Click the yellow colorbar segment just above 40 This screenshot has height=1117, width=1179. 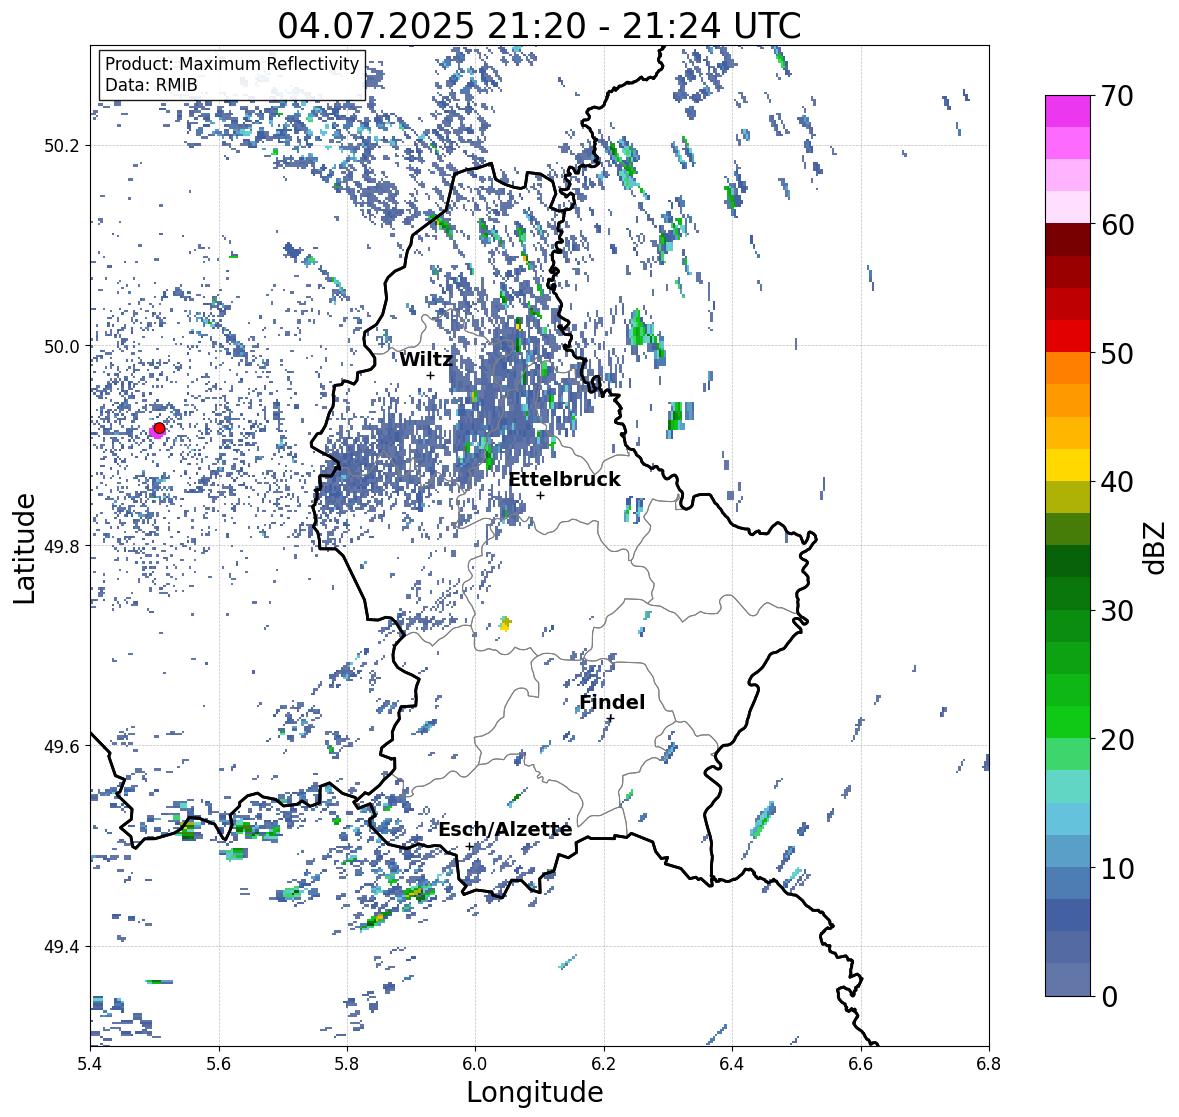click(1068, 465)
